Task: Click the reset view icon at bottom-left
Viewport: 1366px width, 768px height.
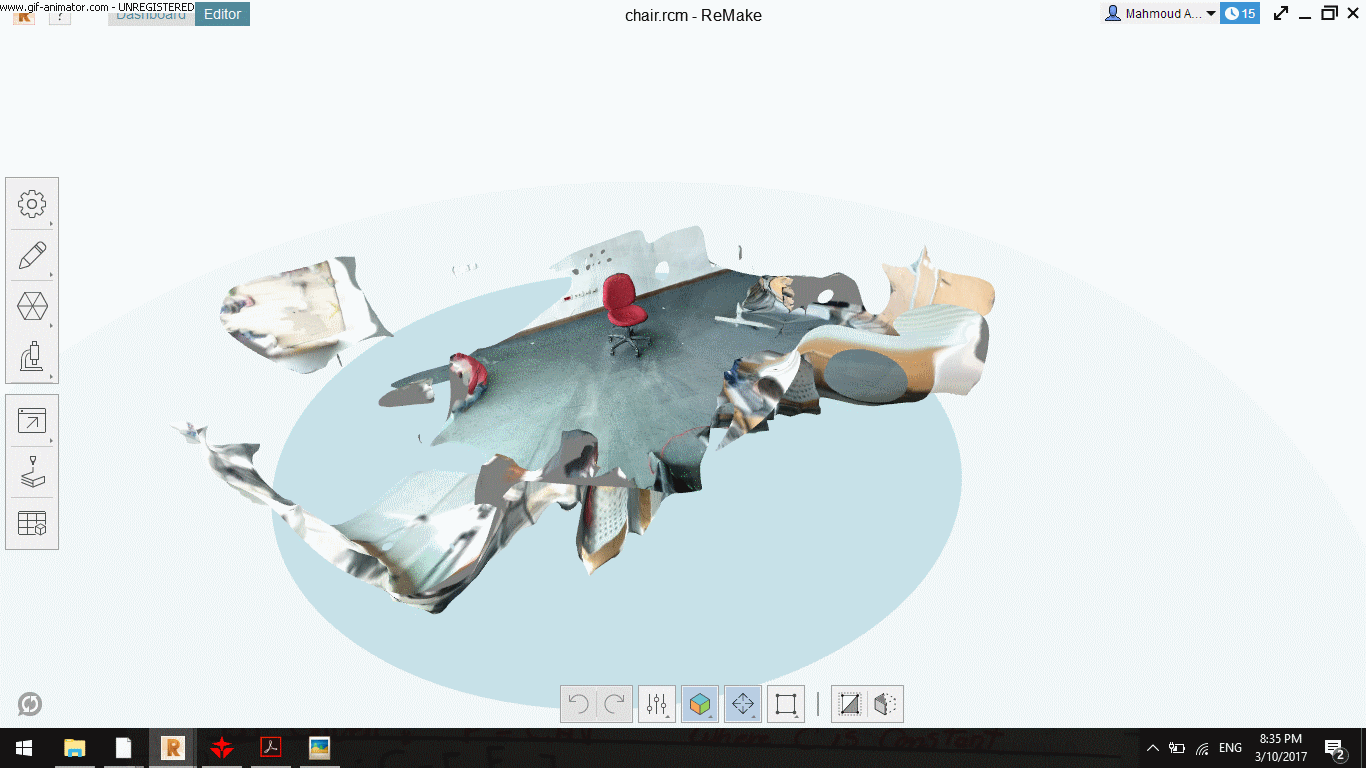Action: 30,704
